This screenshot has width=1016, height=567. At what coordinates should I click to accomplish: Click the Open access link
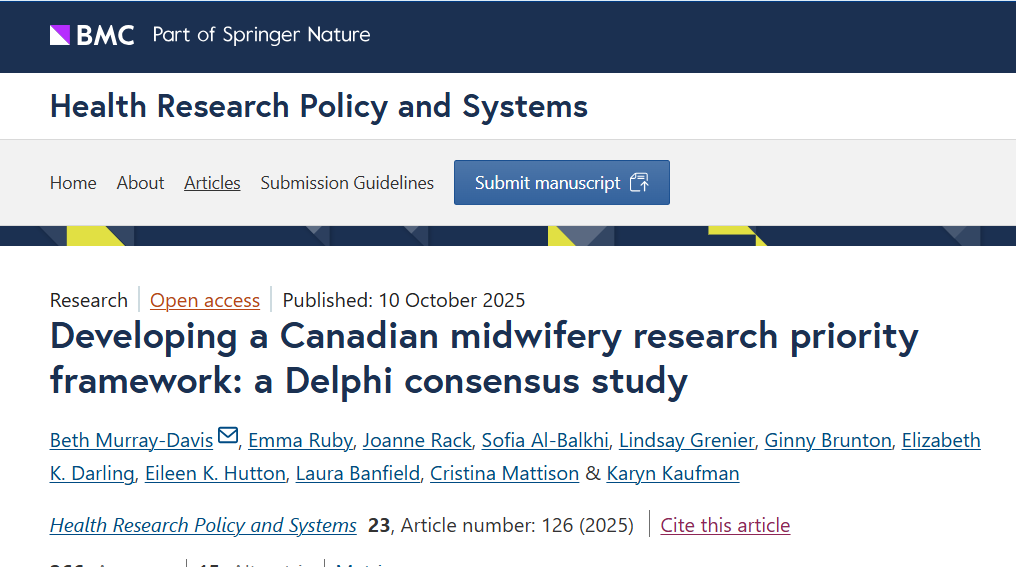coord(205,300)
